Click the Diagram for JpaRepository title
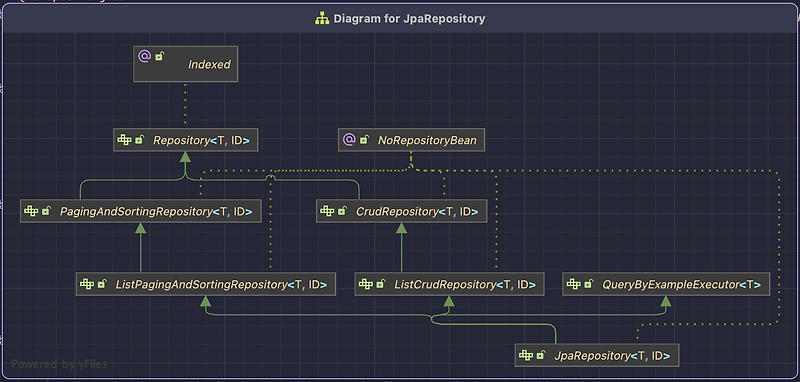This screenshot has width=800, height=382. pos(409,19)
